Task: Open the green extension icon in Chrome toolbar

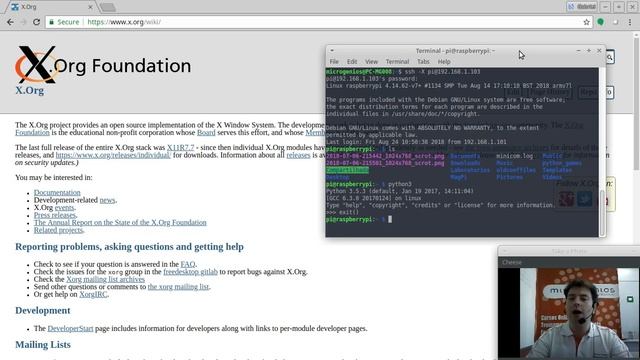Action: 600,22
